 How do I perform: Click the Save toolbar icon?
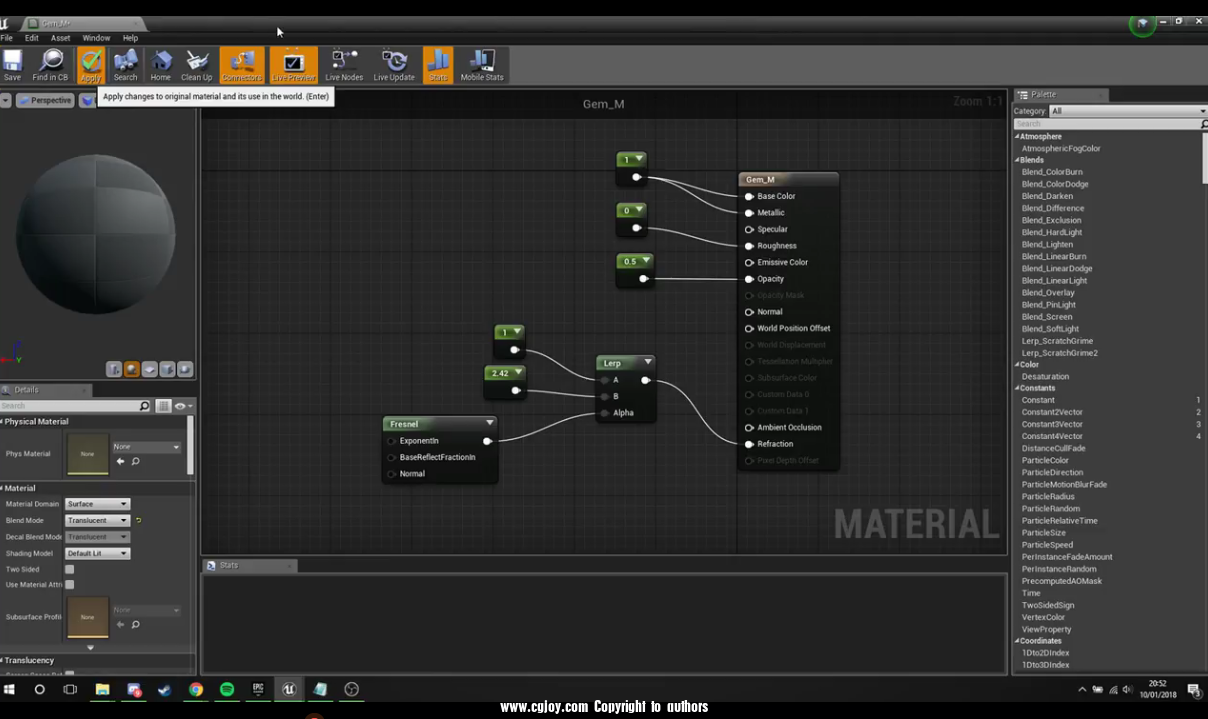coord(12,64)
